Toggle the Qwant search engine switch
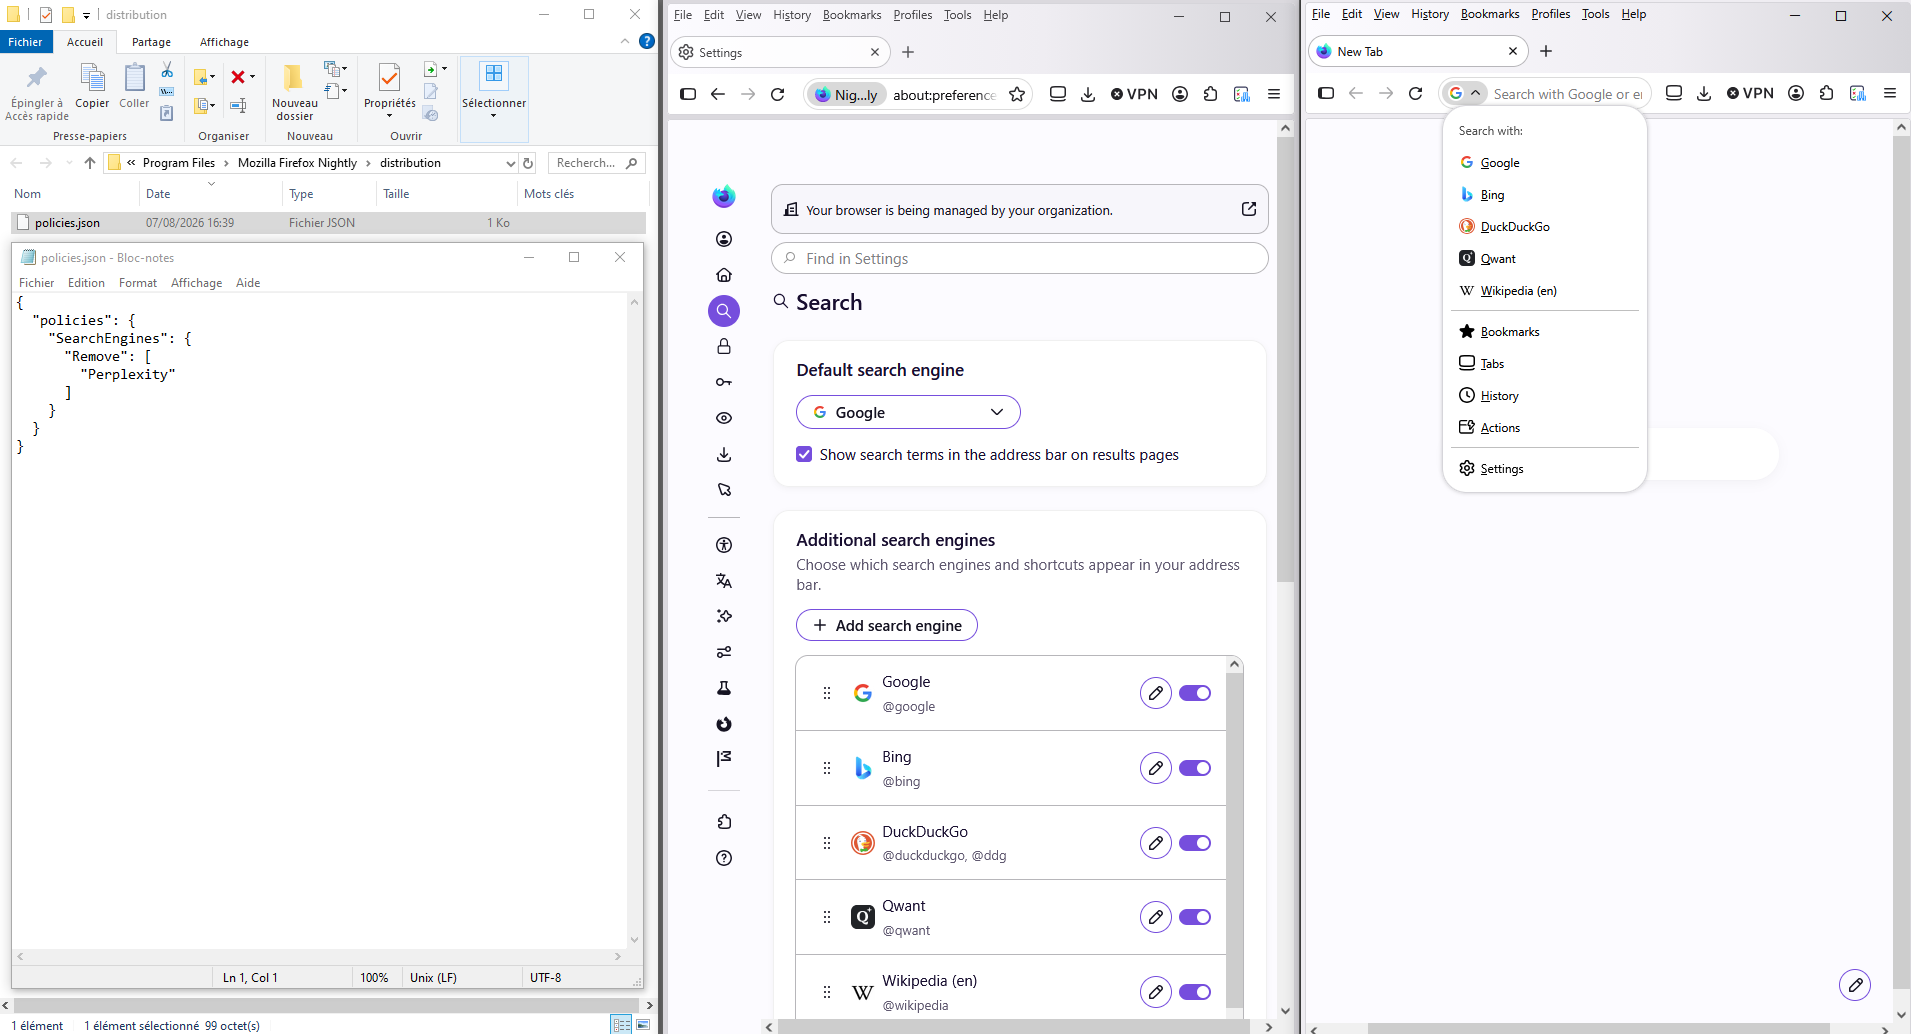 [1195, 917]
